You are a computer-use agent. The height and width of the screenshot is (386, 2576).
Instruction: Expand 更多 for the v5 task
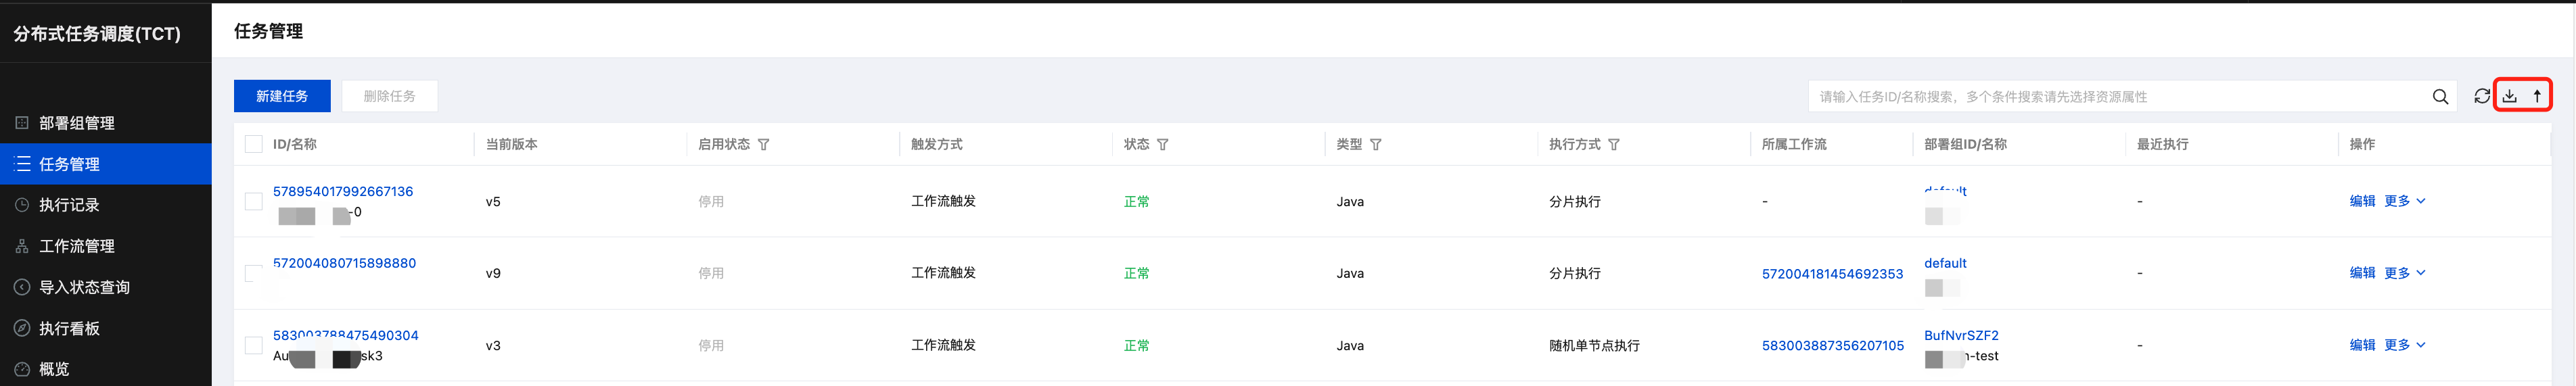2405,201
